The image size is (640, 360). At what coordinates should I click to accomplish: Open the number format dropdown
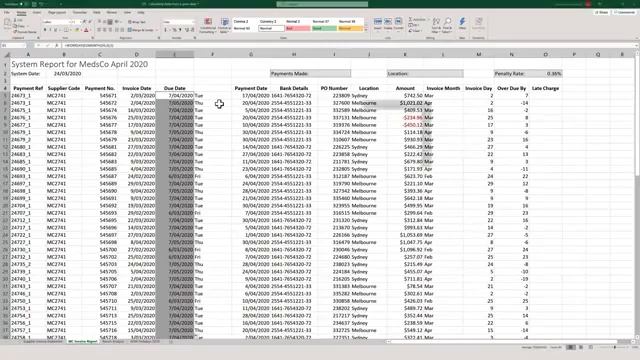click(x=193, y=22)
